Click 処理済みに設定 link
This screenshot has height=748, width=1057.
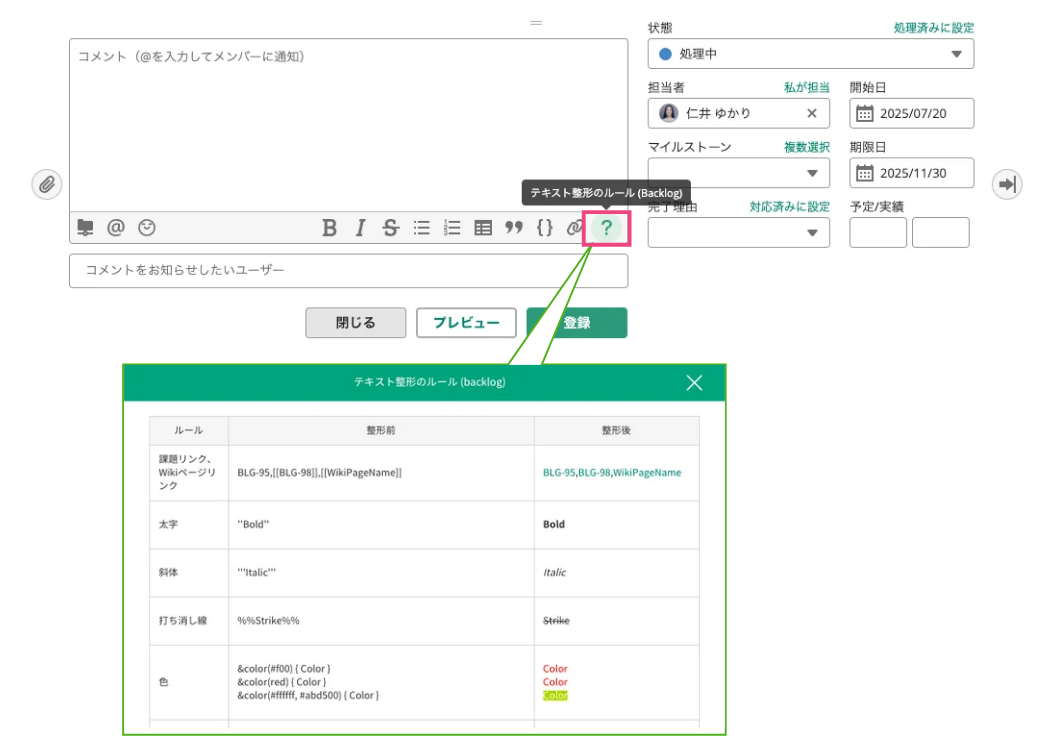934,28
